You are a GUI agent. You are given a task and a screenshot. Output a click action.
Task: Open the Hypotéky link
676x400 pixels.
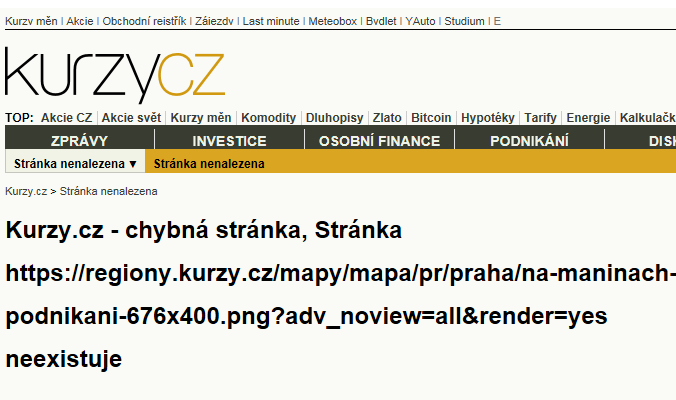[488, 118]
